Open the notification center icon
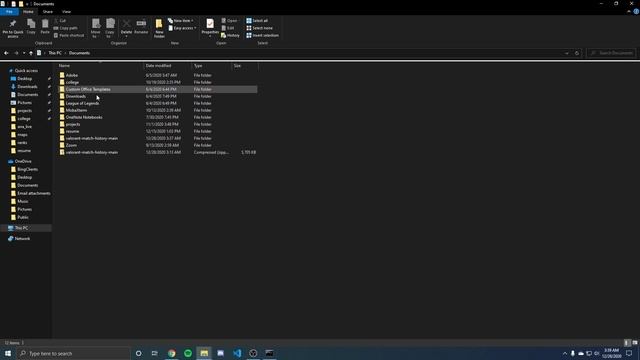Screen dimensions: 640x360 629,353
